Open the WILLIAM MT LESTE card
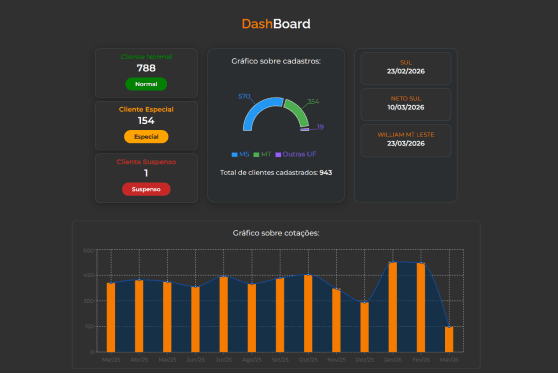 406,140
